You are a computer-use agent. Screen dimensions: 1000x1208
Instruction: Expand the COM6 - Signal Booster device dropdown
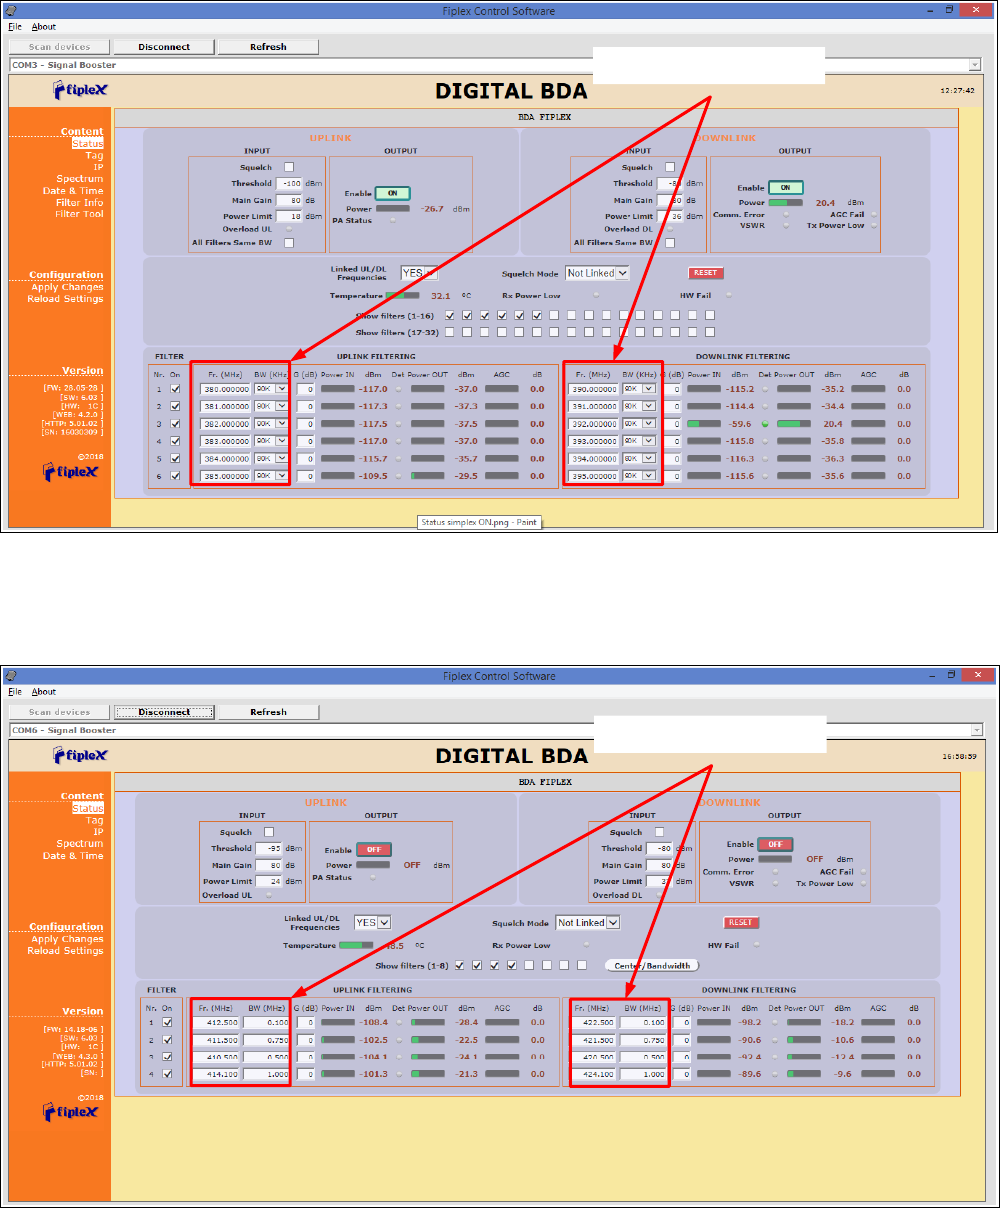click(975, 730)
